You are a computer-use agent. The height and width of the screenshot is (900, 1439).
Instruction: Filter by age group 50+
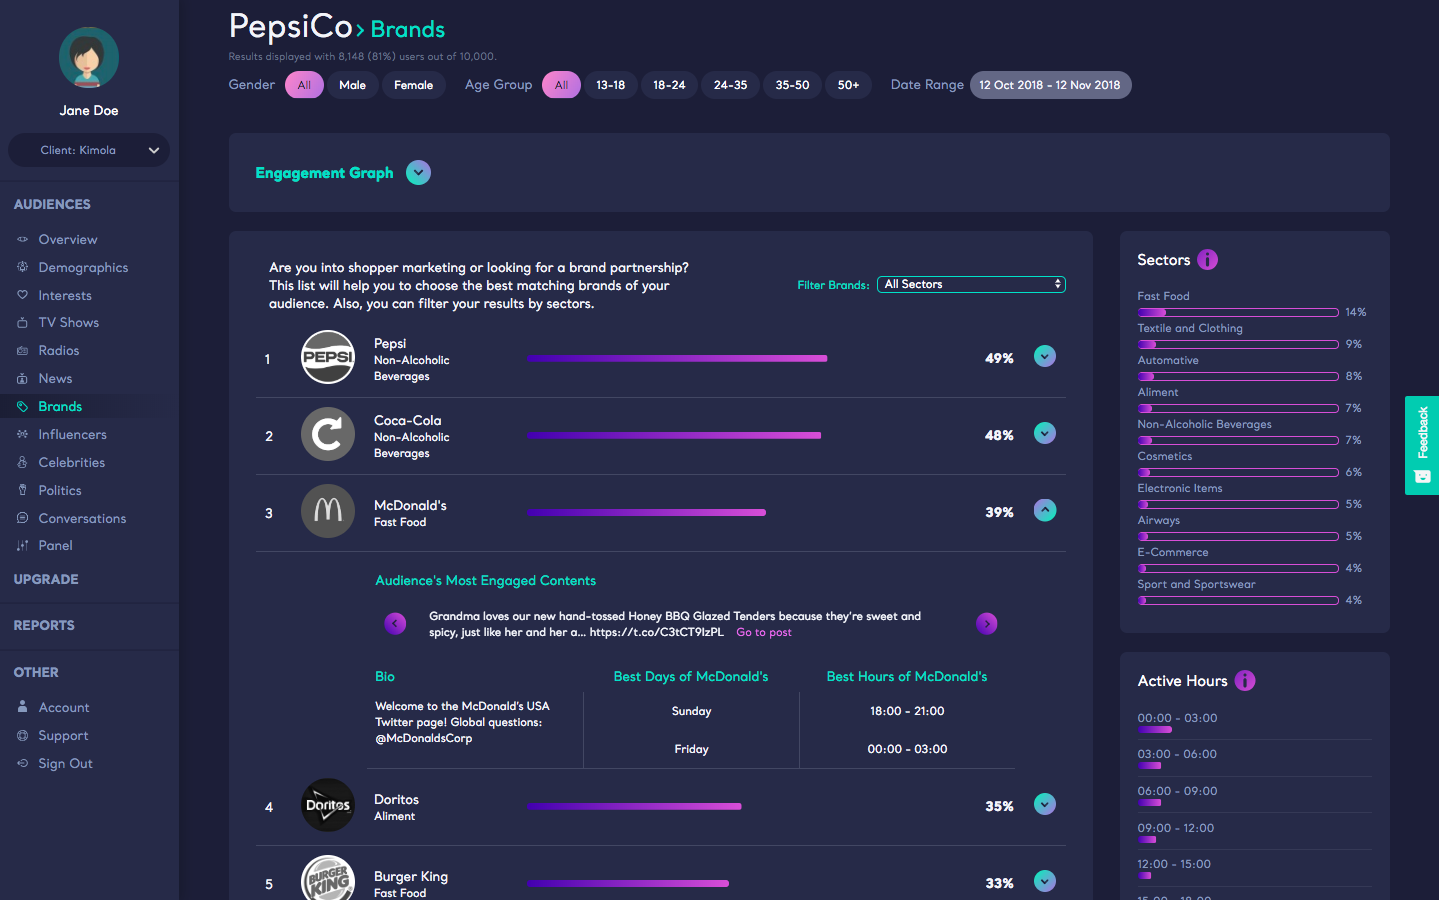[848, 85]
